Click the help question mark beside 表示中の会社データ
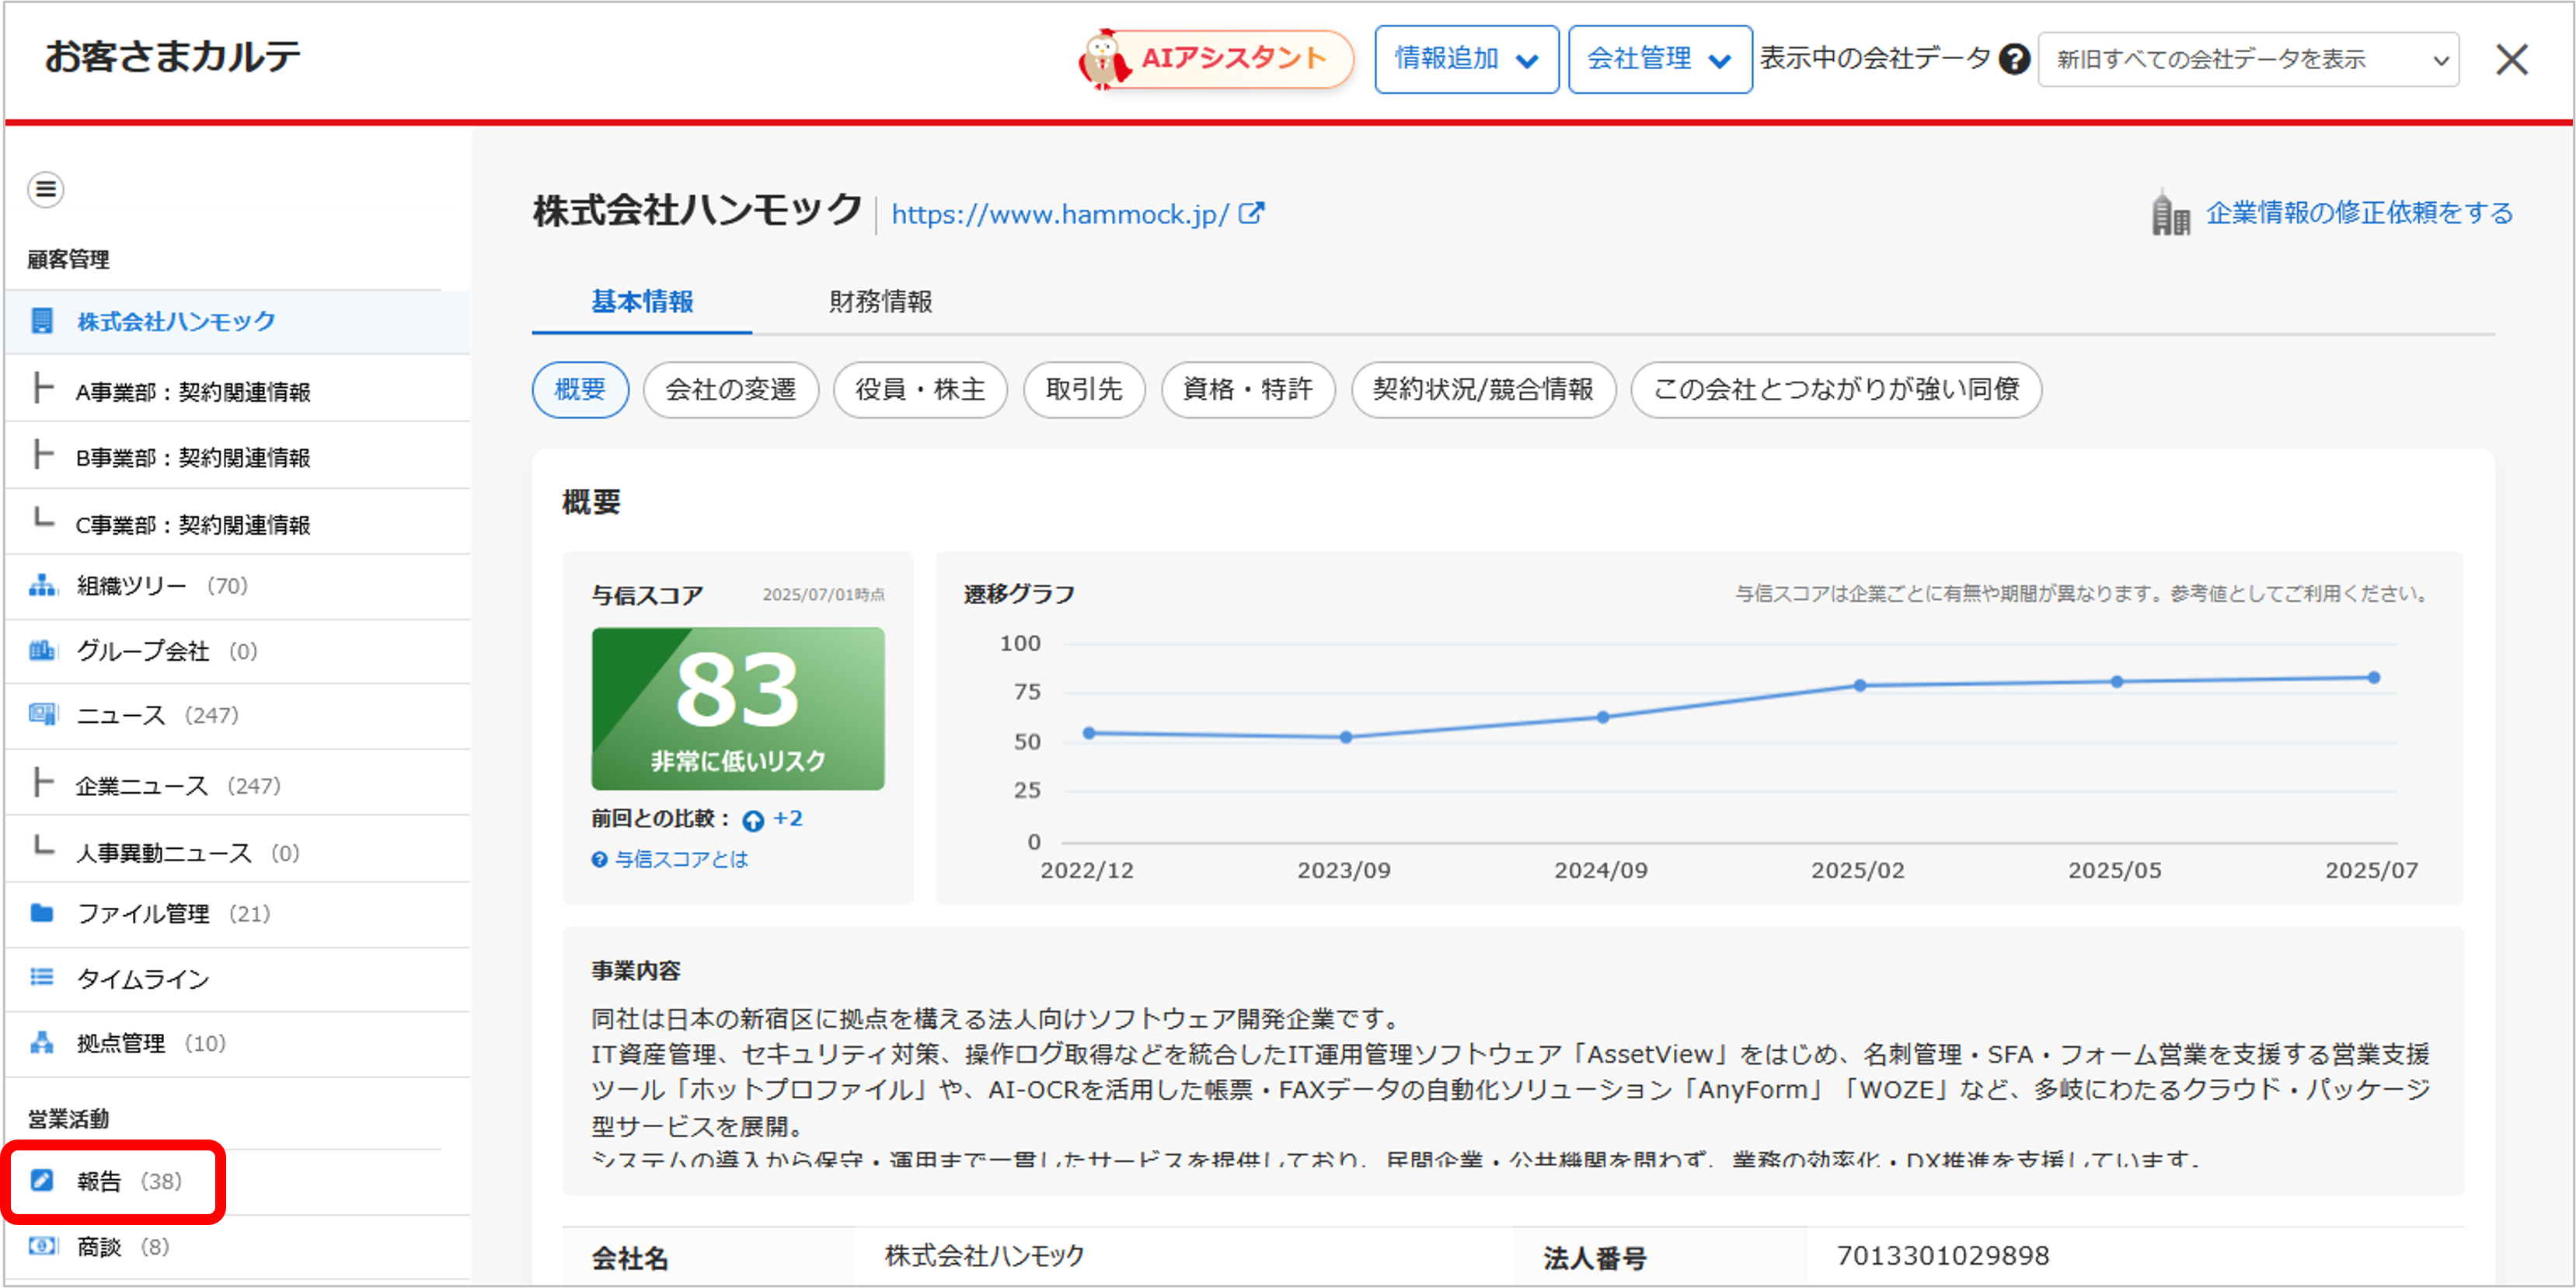2576x1288 pixels. tap(2014, 60)
